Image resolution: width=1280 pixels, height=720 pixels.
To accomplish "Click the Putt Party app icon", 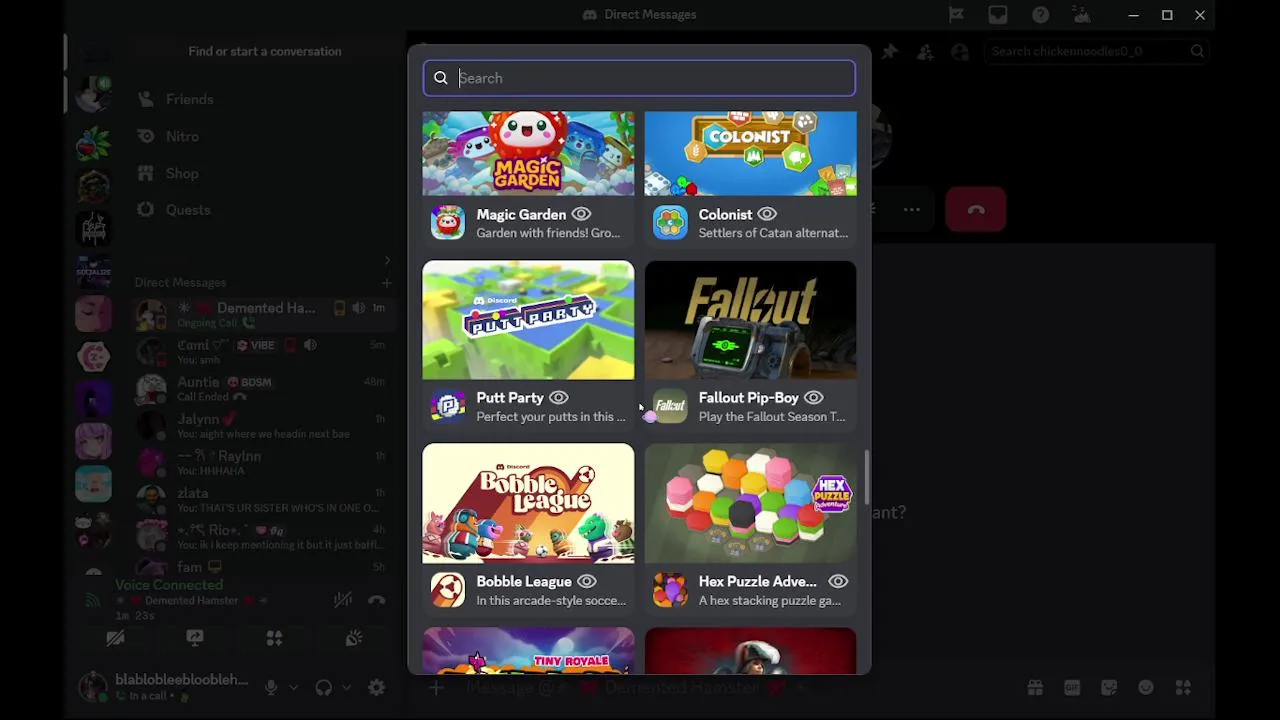I will (448, 406).
